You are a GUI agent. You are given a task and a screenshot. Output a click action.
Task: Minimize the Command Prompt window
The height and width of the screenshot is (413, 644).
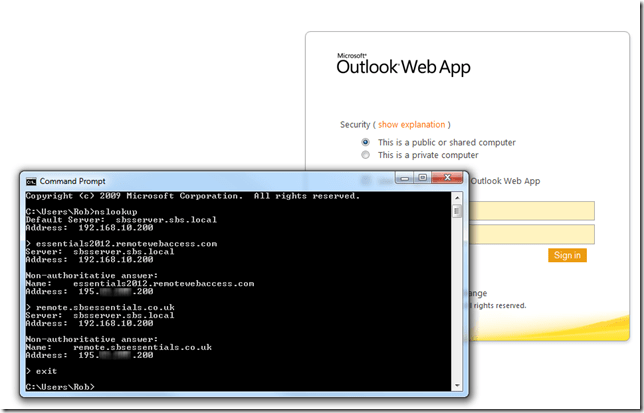coord(404,179)
